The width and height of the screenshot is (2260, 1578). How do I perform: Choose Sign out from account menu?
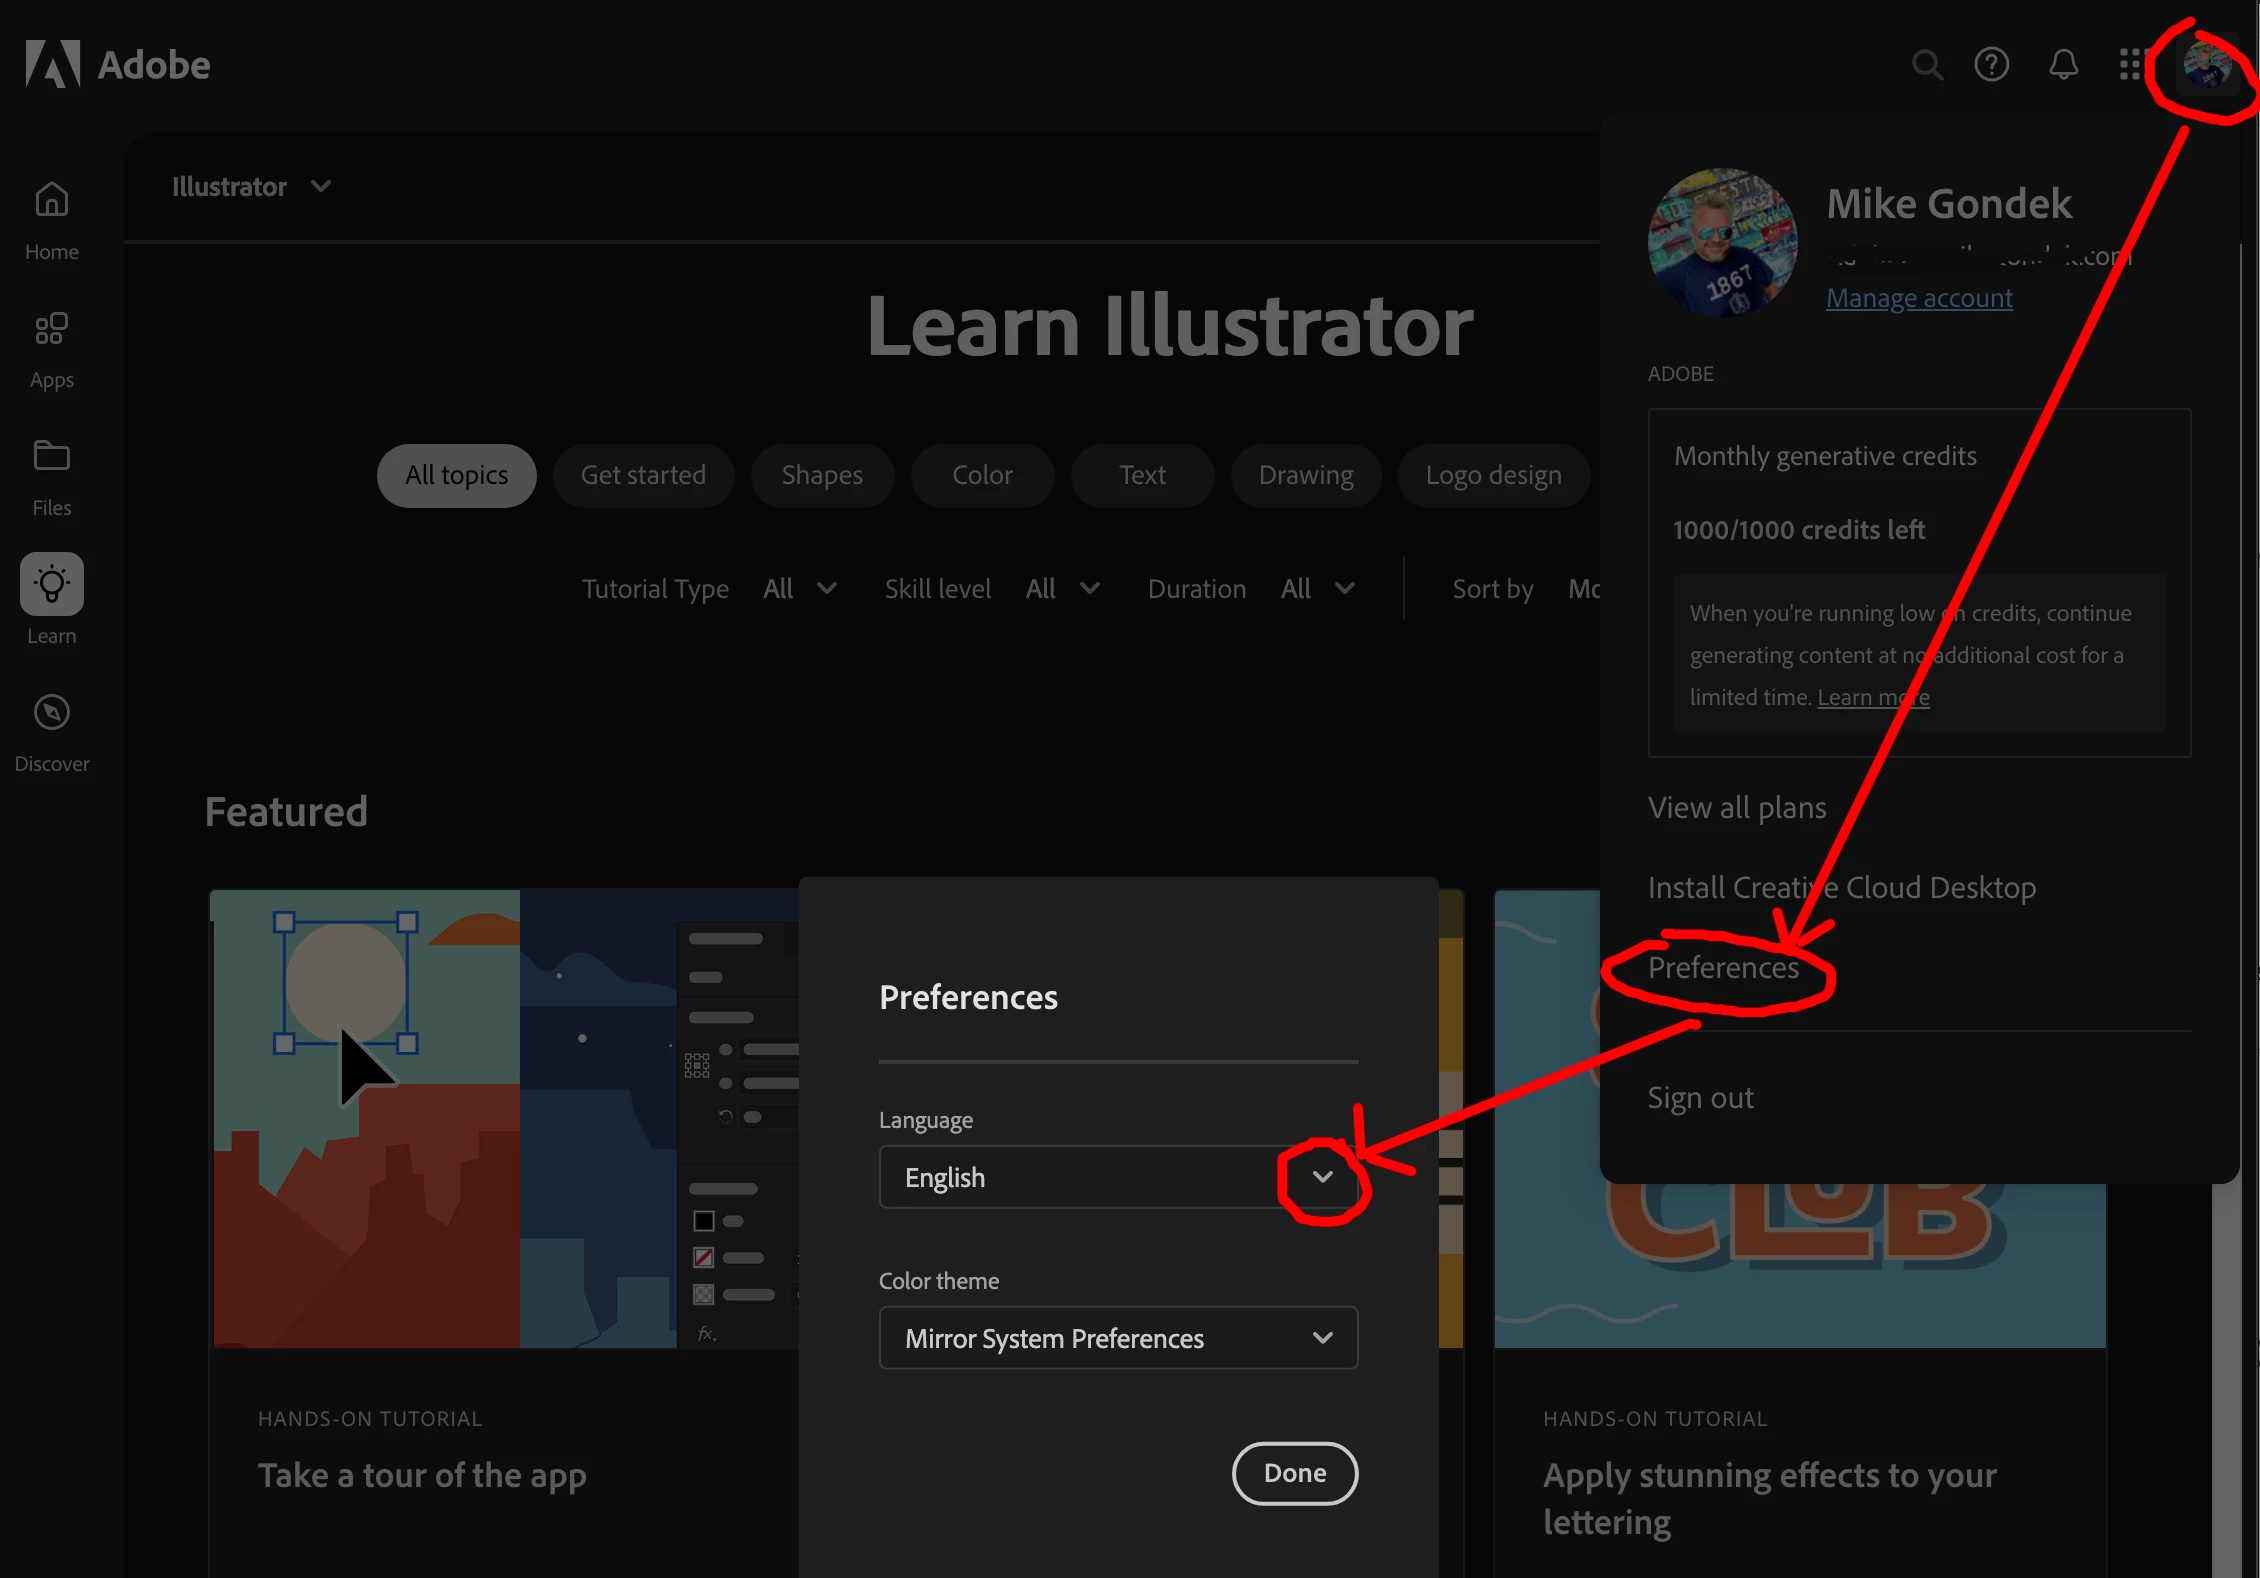tap(1700, 1098)
